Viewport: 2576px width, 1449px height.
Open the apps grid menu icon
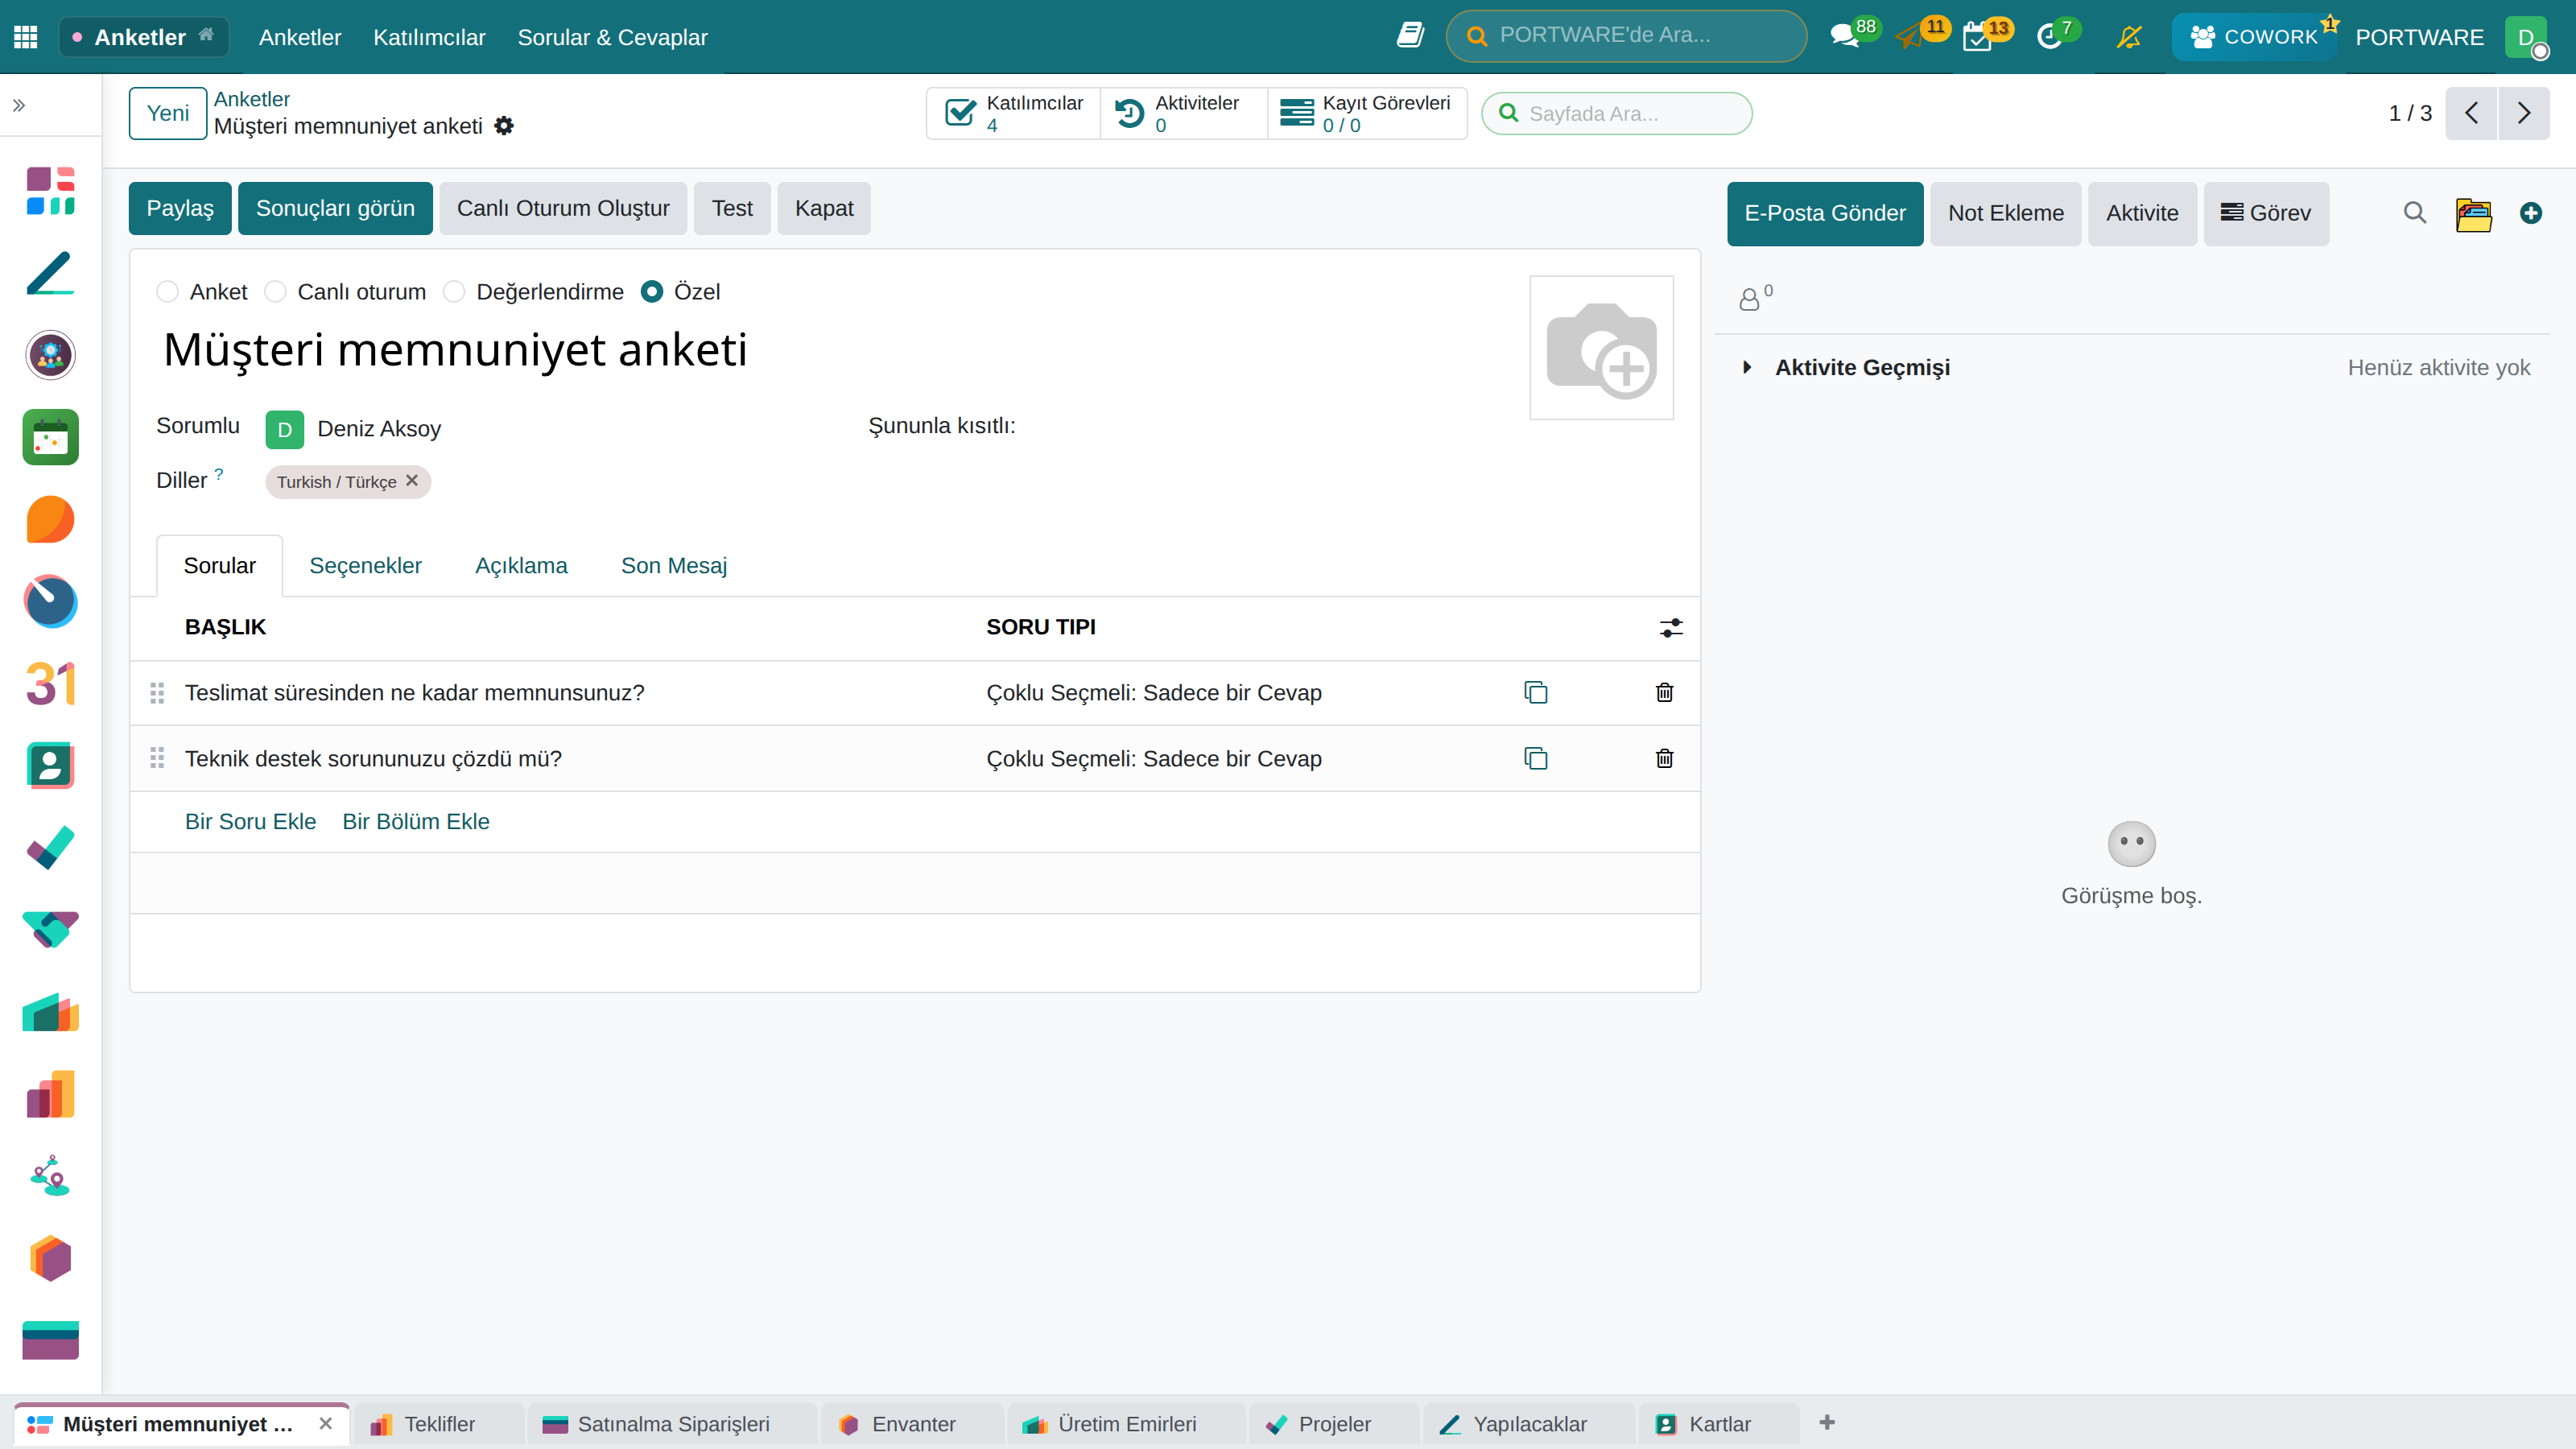point(26,37)
